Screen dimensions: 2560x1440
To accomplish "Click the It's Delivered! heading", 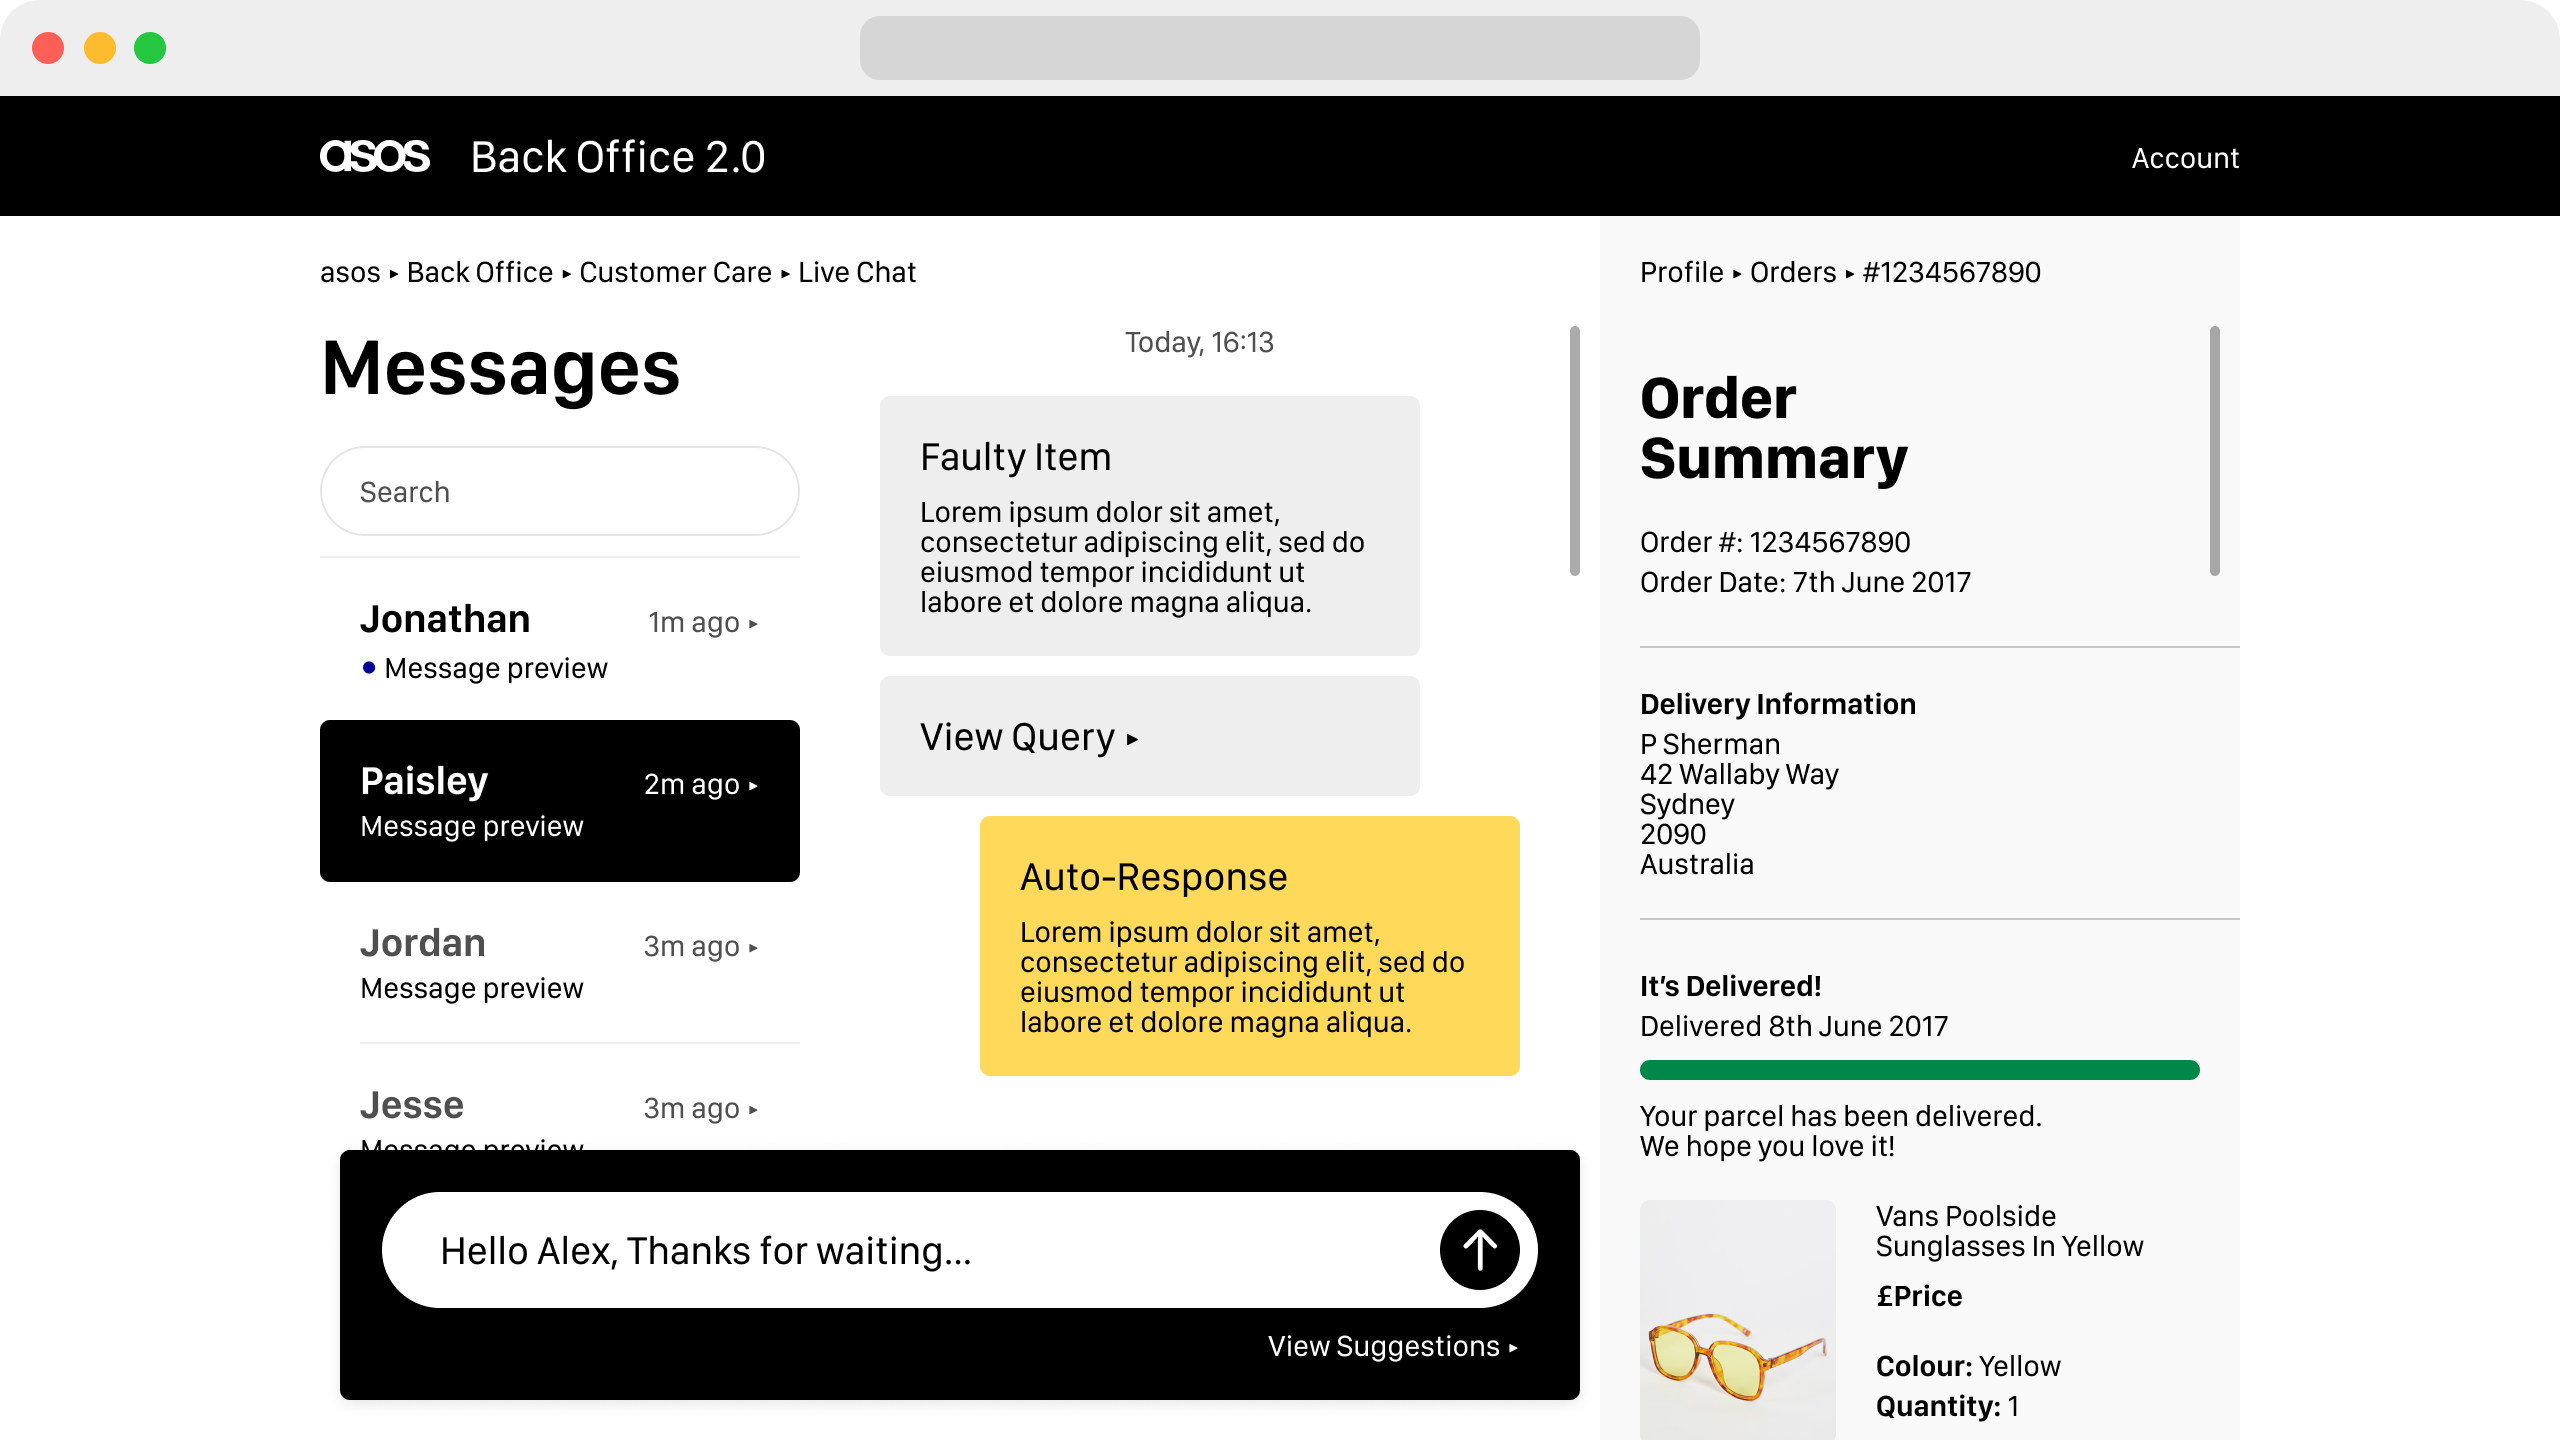I will tap(1730, 986).
